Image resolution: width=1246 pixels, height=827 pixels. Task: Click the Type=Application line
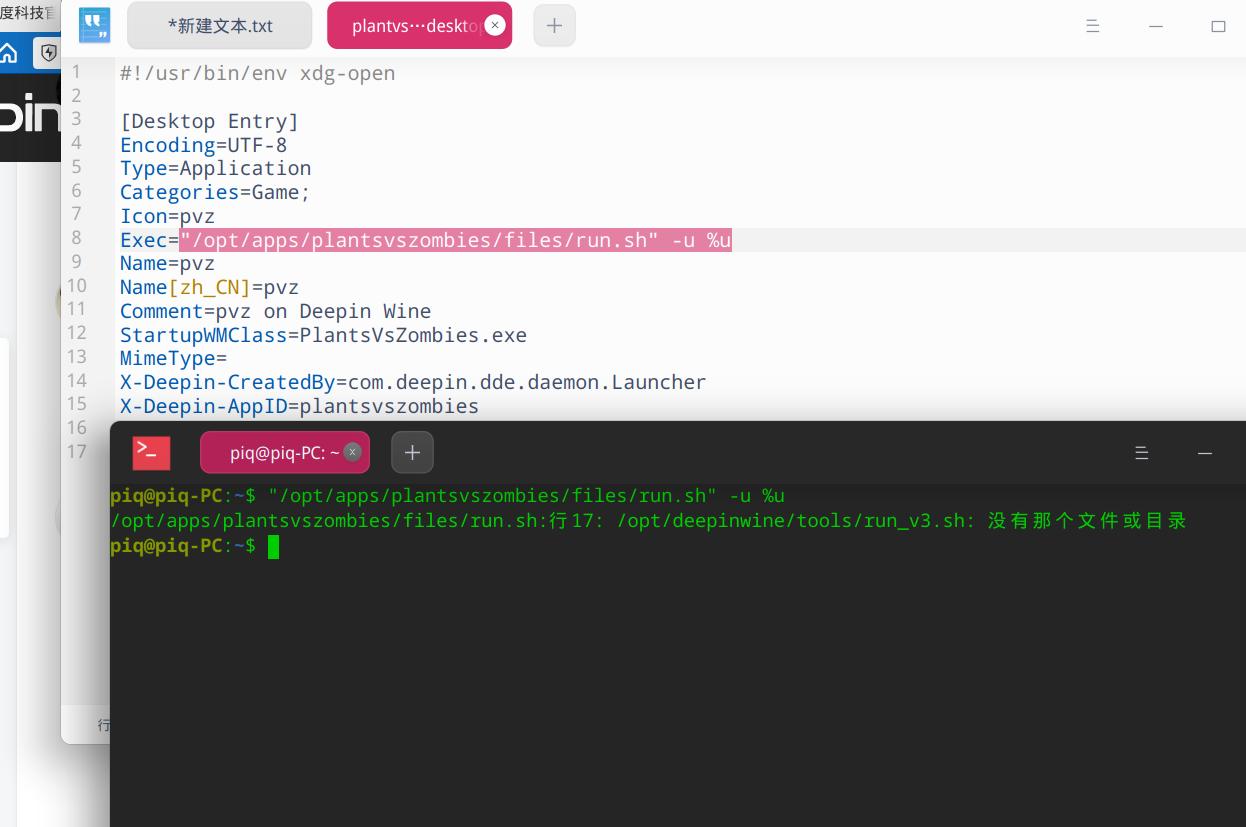[x=215, y=168]
